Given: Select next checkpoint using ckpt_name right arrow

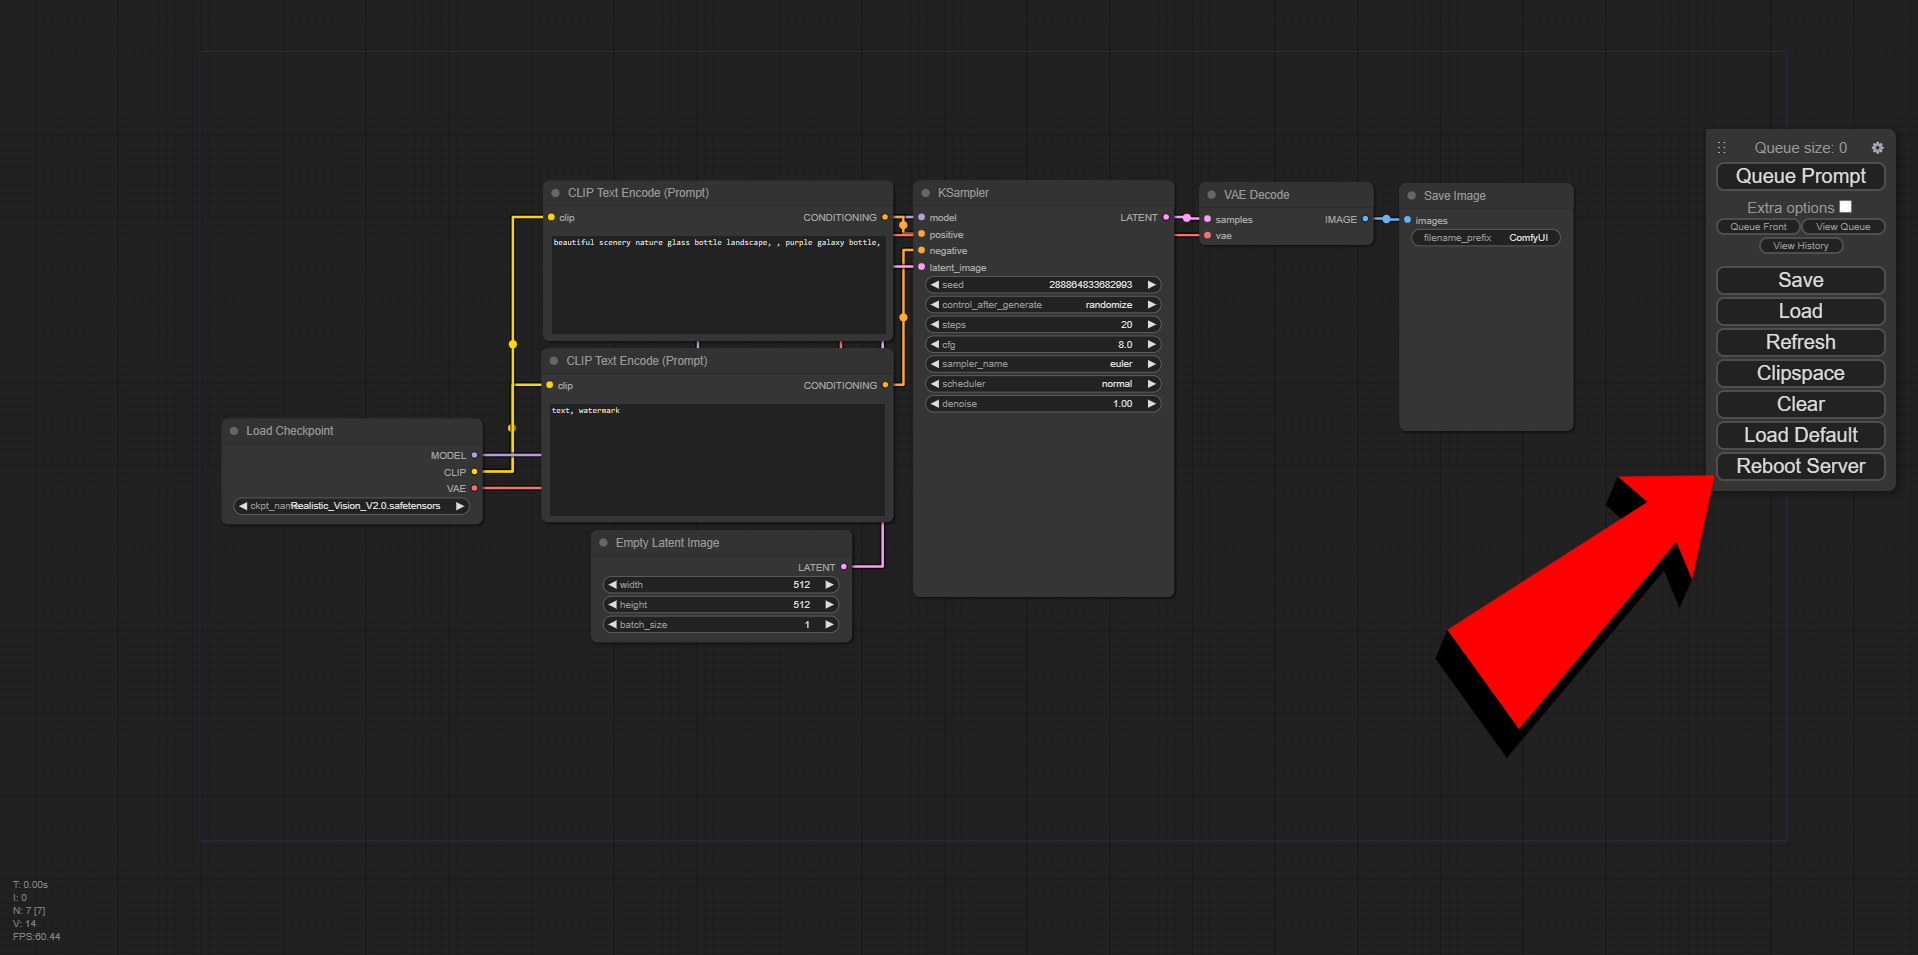Looking at the screenshot, I should tap(460, 506).
